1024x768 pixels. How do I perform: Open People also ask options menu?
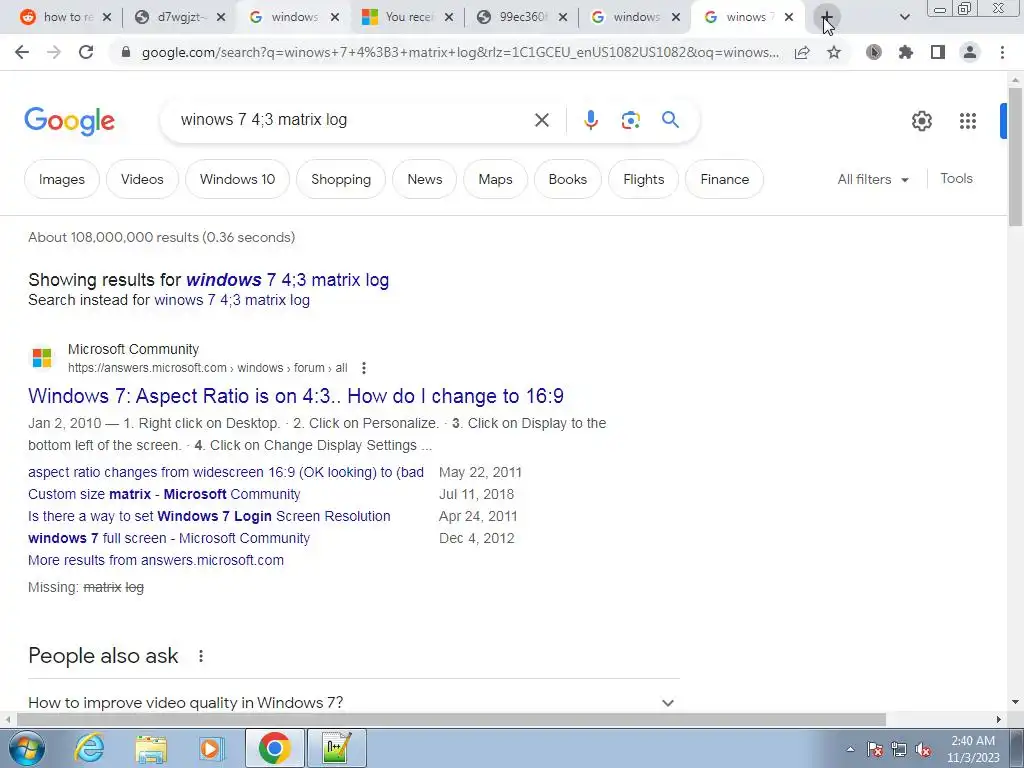[x=201, y=656]
